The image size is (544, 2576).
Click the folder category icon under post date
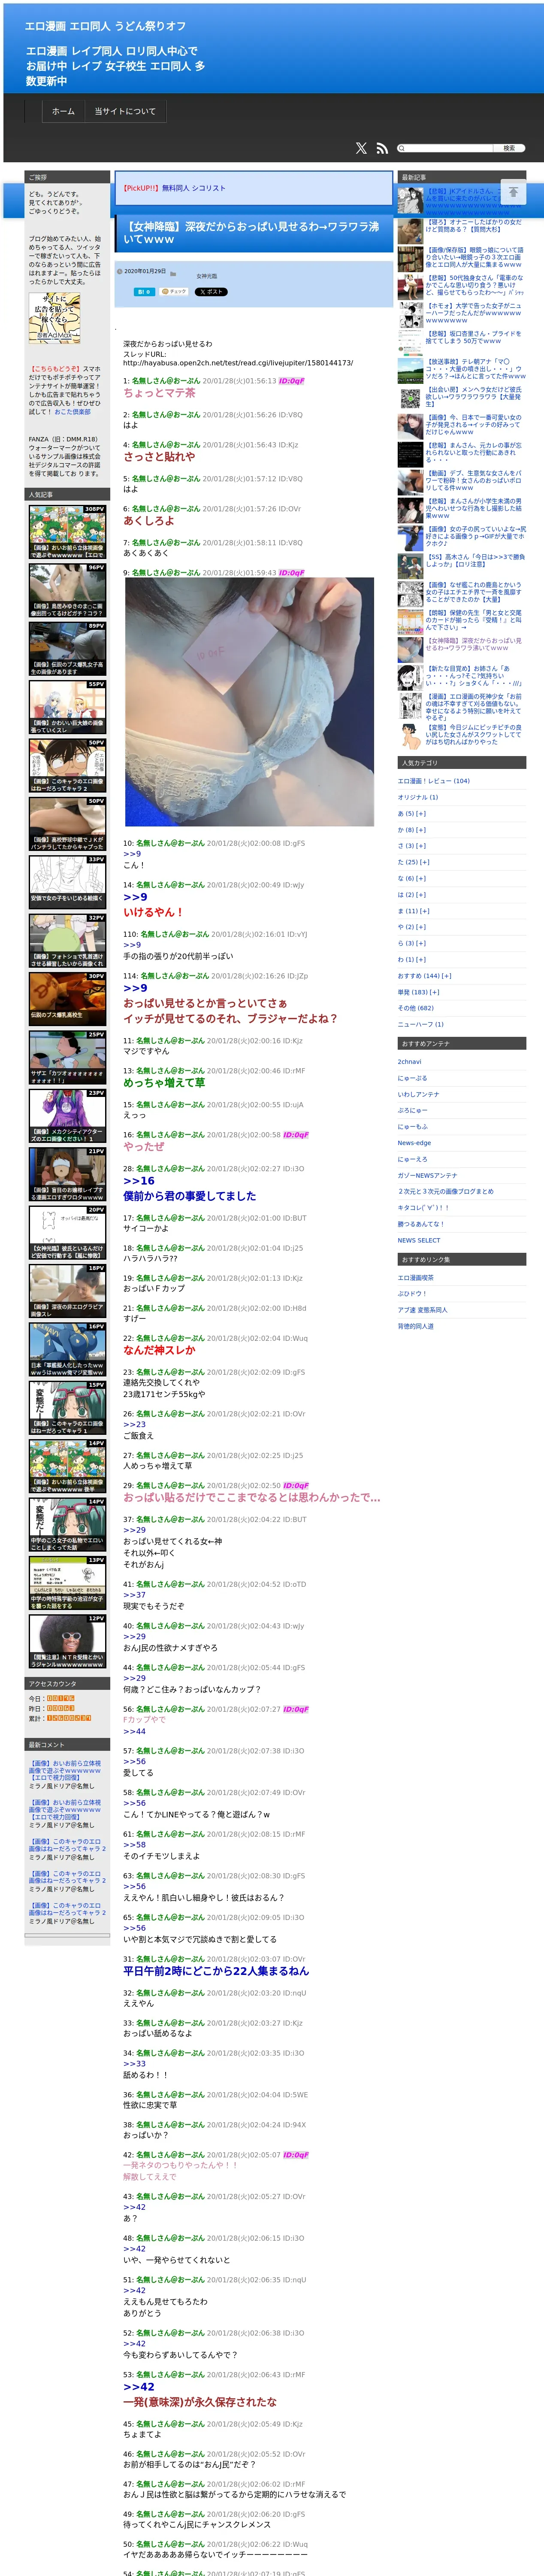(x=173, y=273)
